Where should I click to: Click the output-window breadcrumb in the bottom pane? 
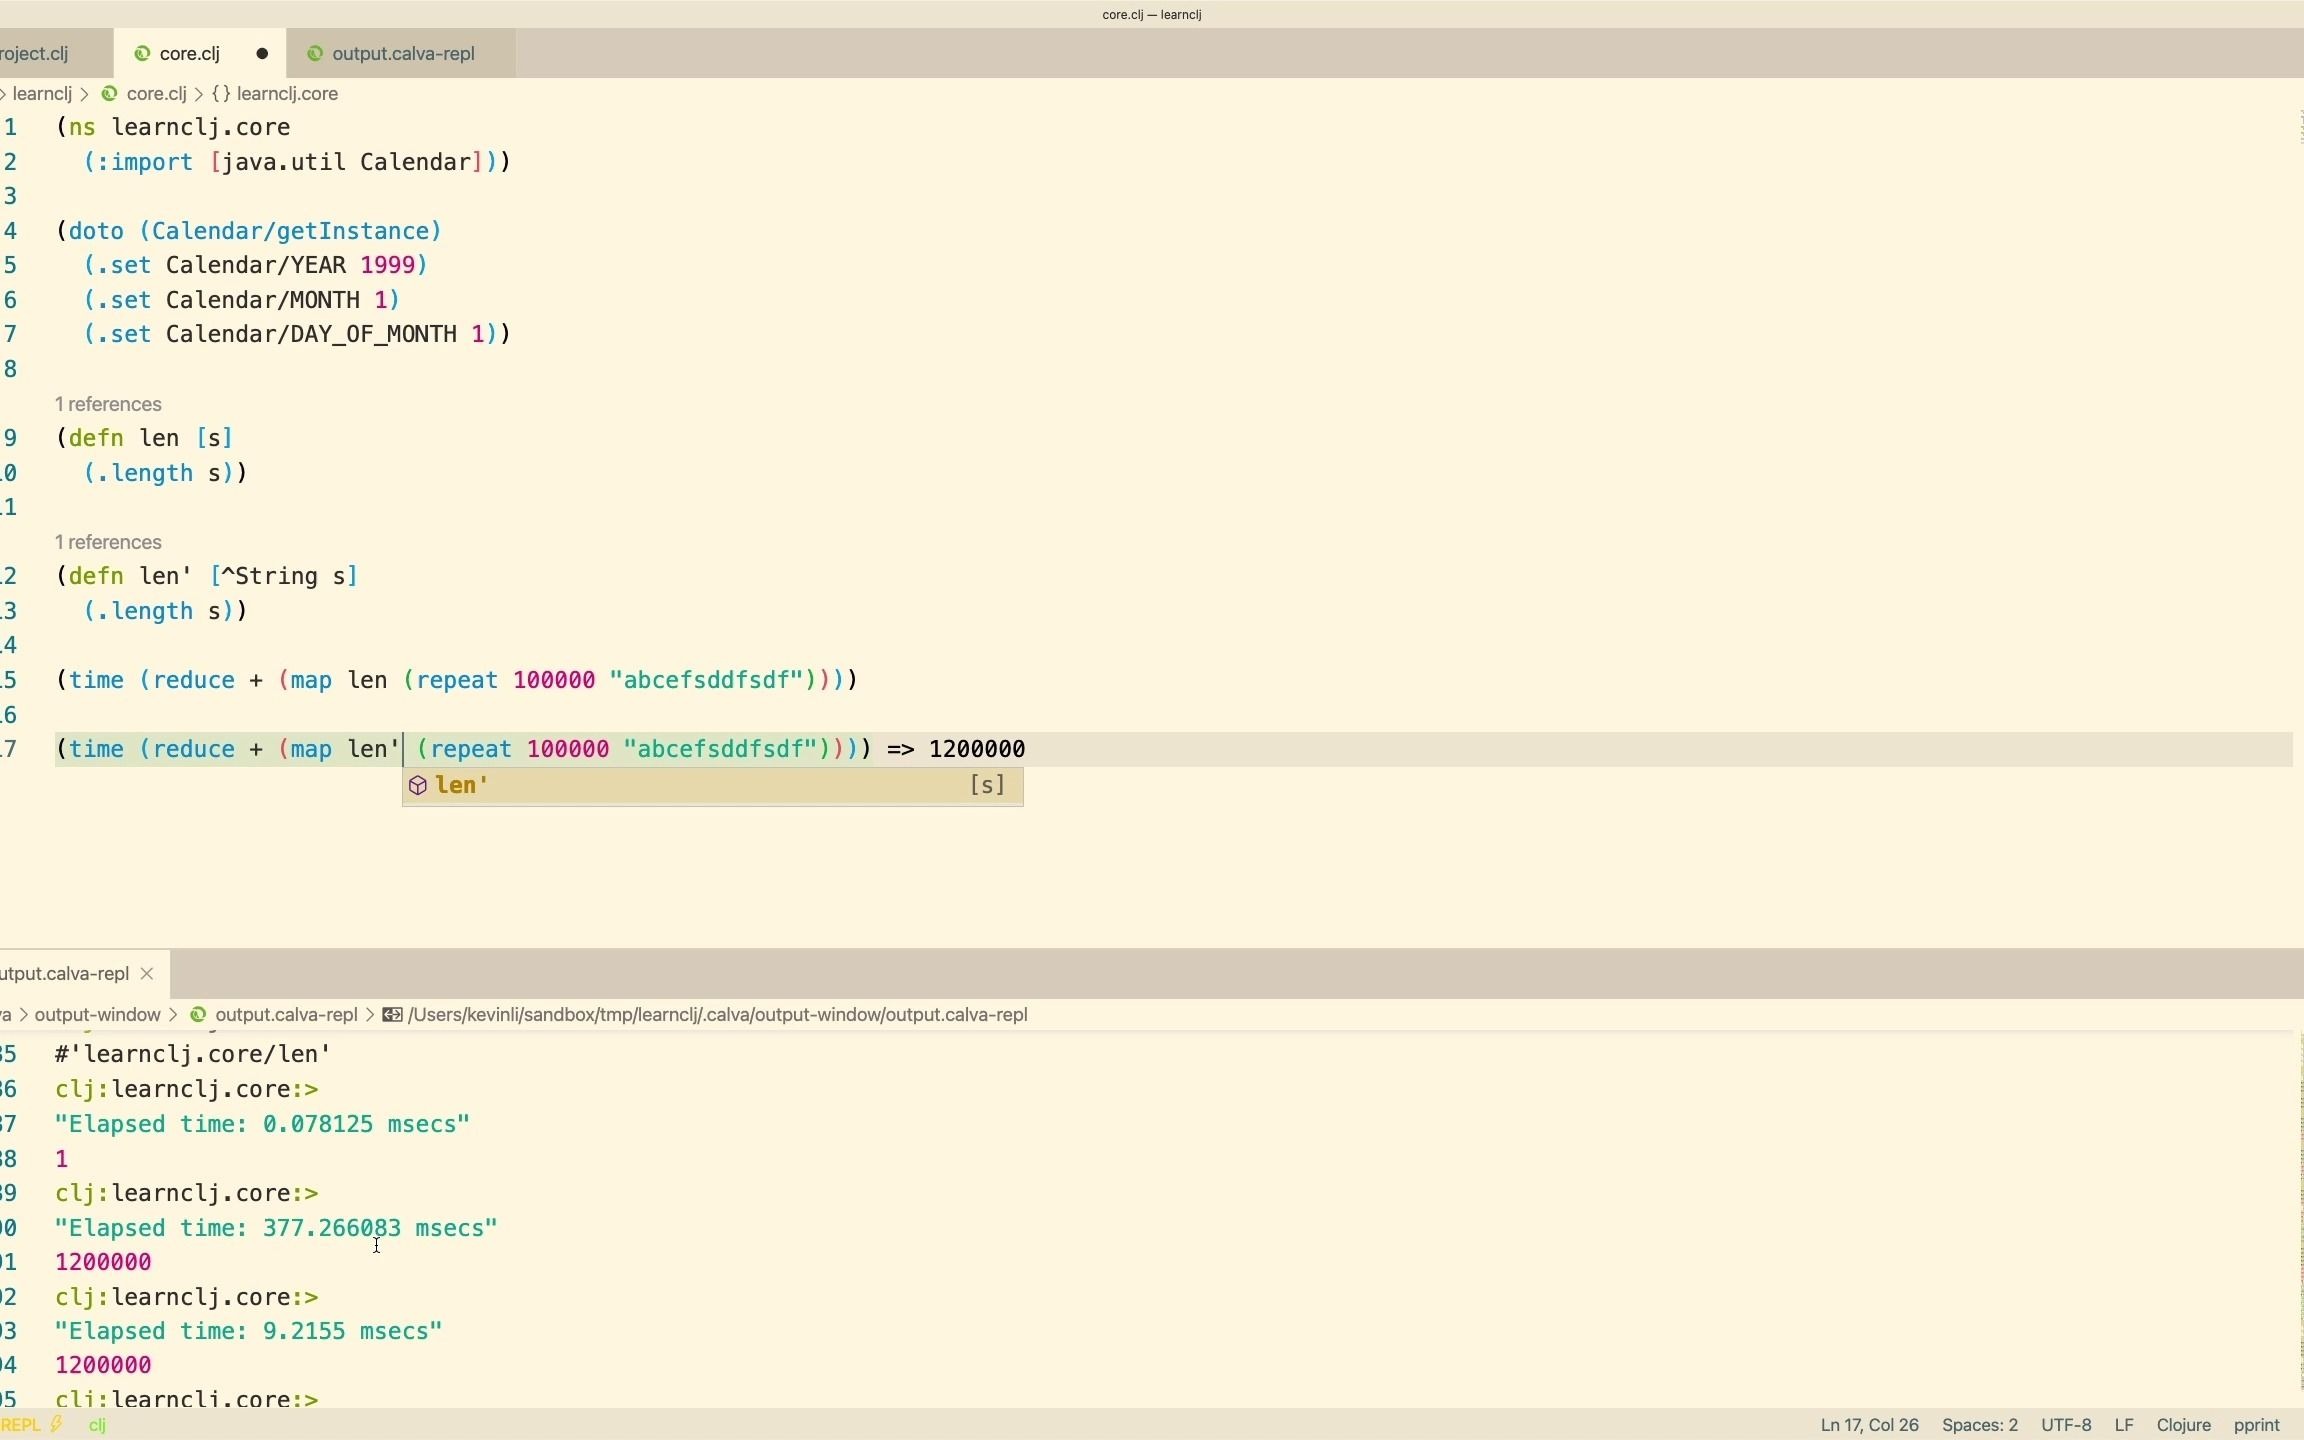point(97,1015)
